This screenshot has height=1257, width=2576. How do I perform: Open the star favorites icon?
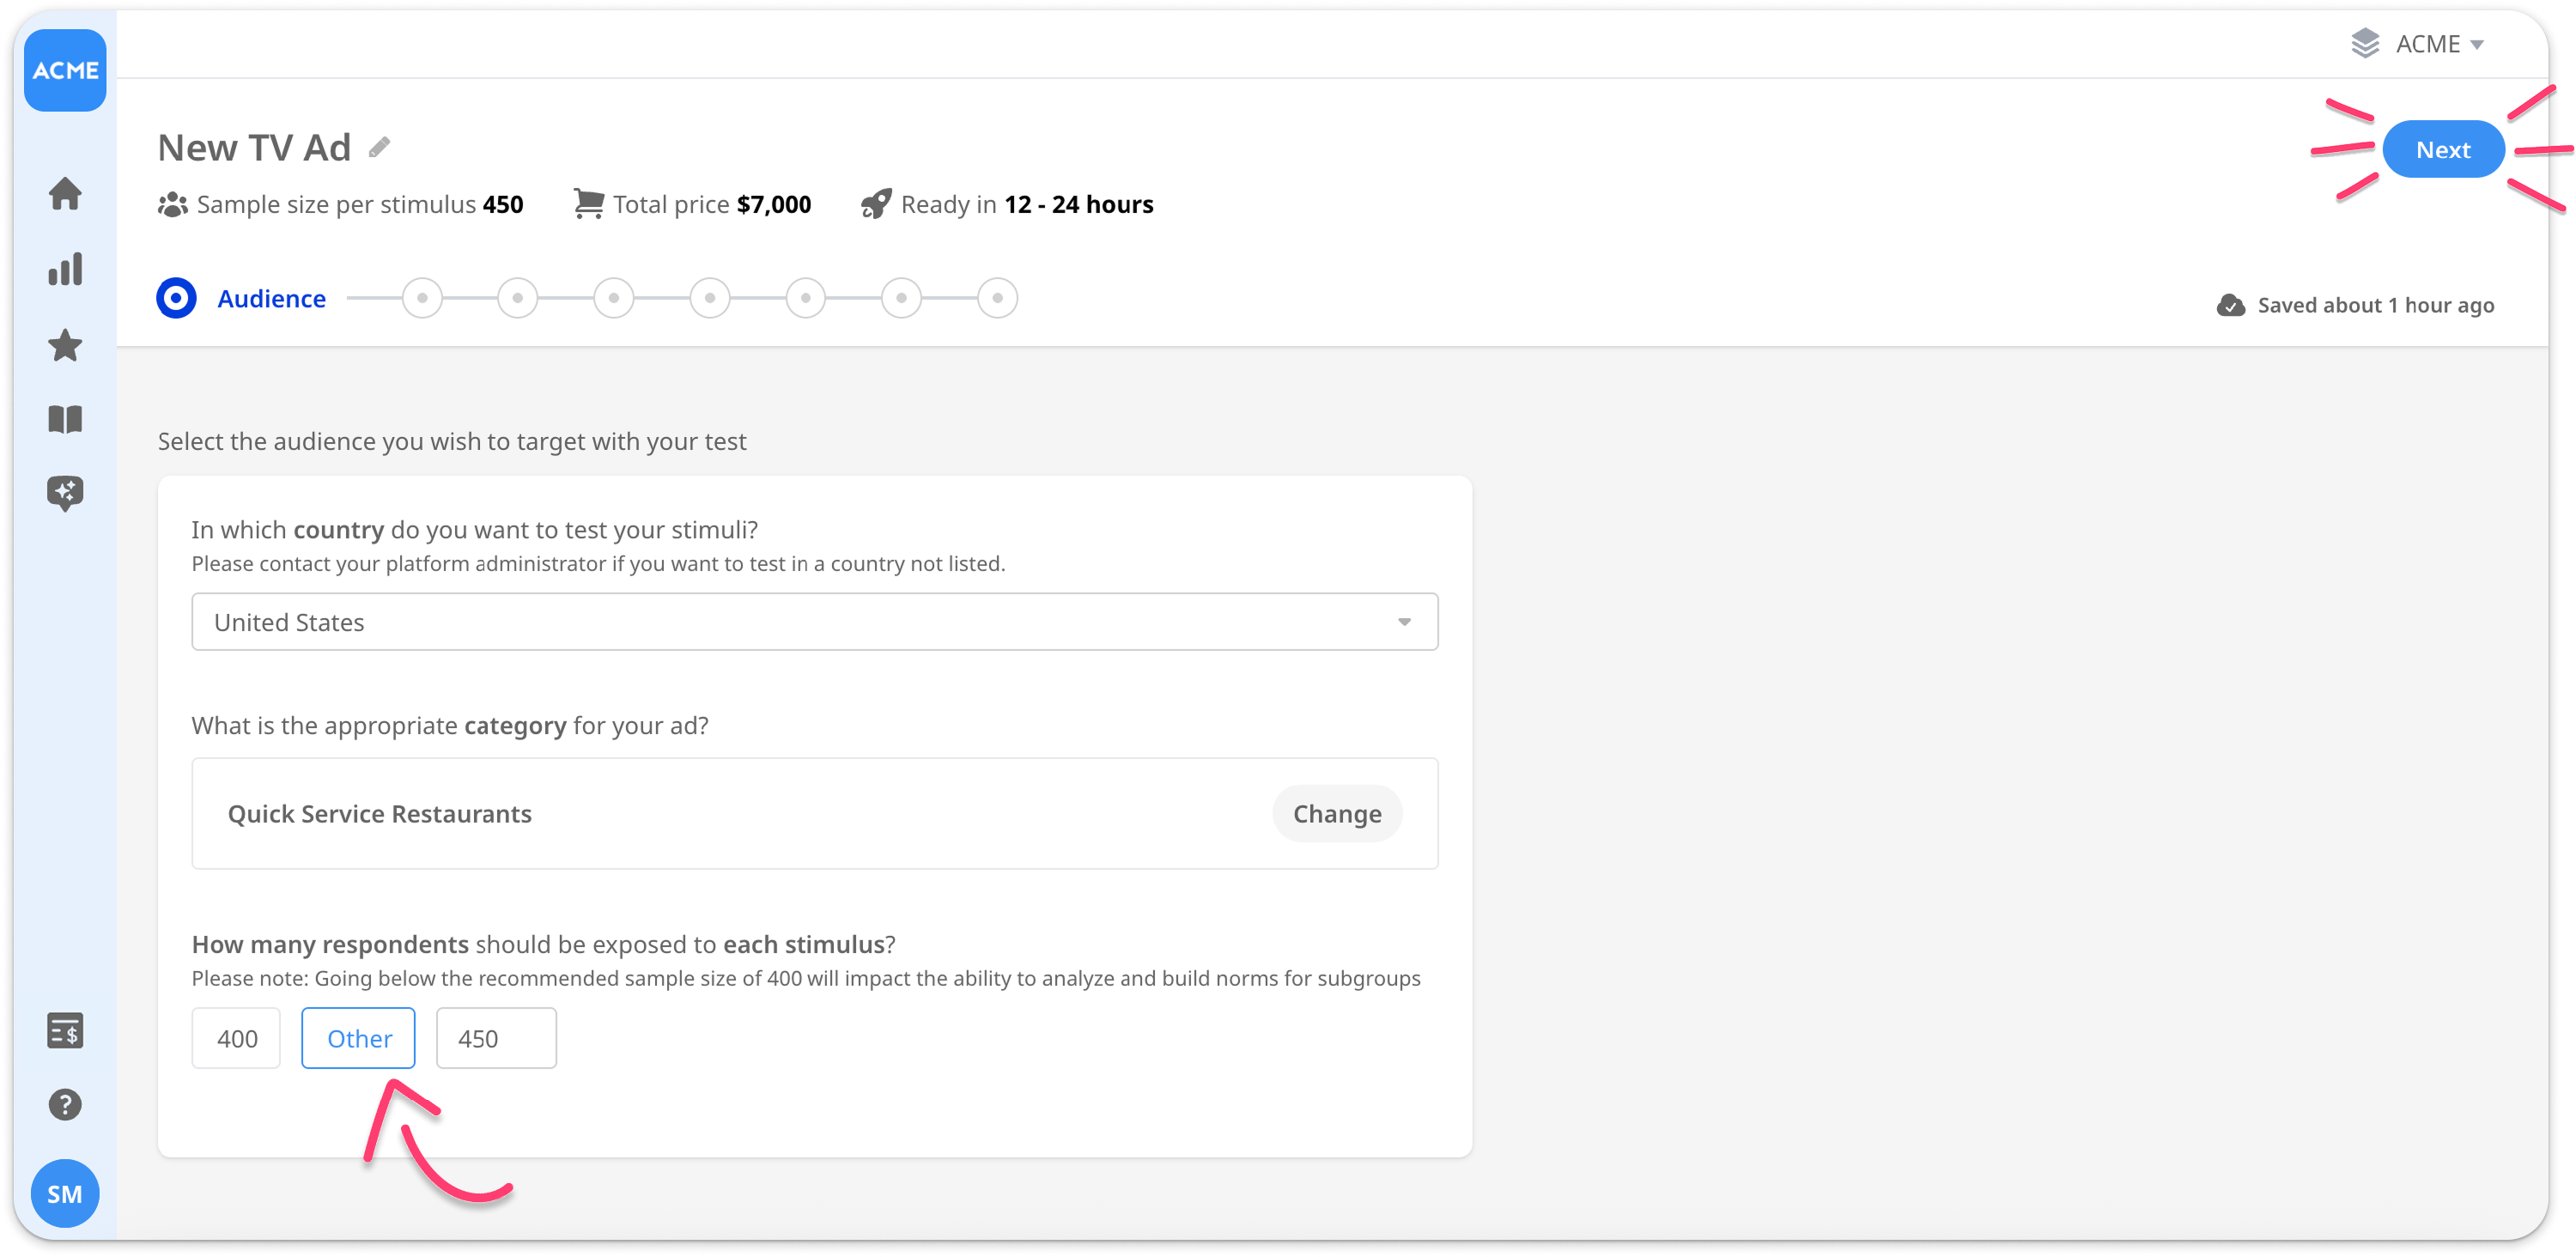tap(65, 345)
